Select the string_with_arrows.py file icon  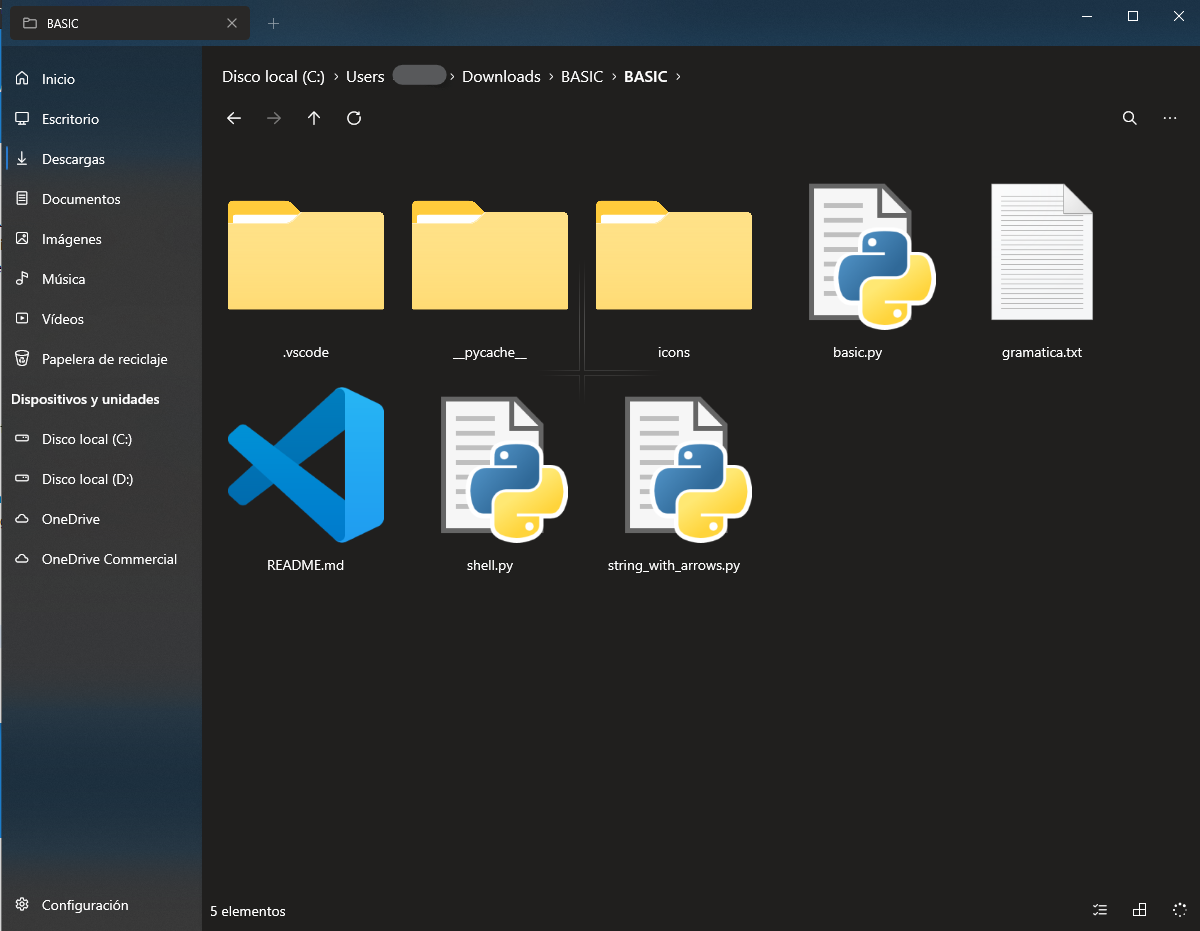(687, 468)
